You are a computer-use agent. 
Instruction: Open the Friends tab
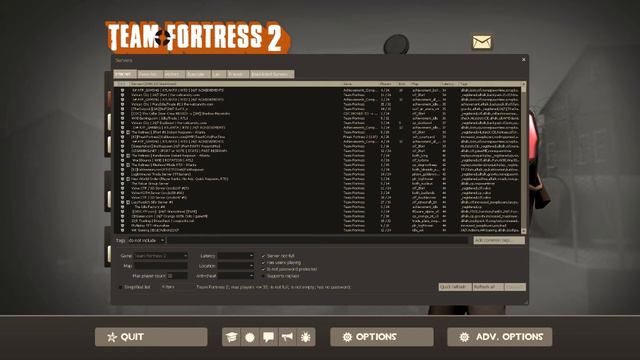237,74
